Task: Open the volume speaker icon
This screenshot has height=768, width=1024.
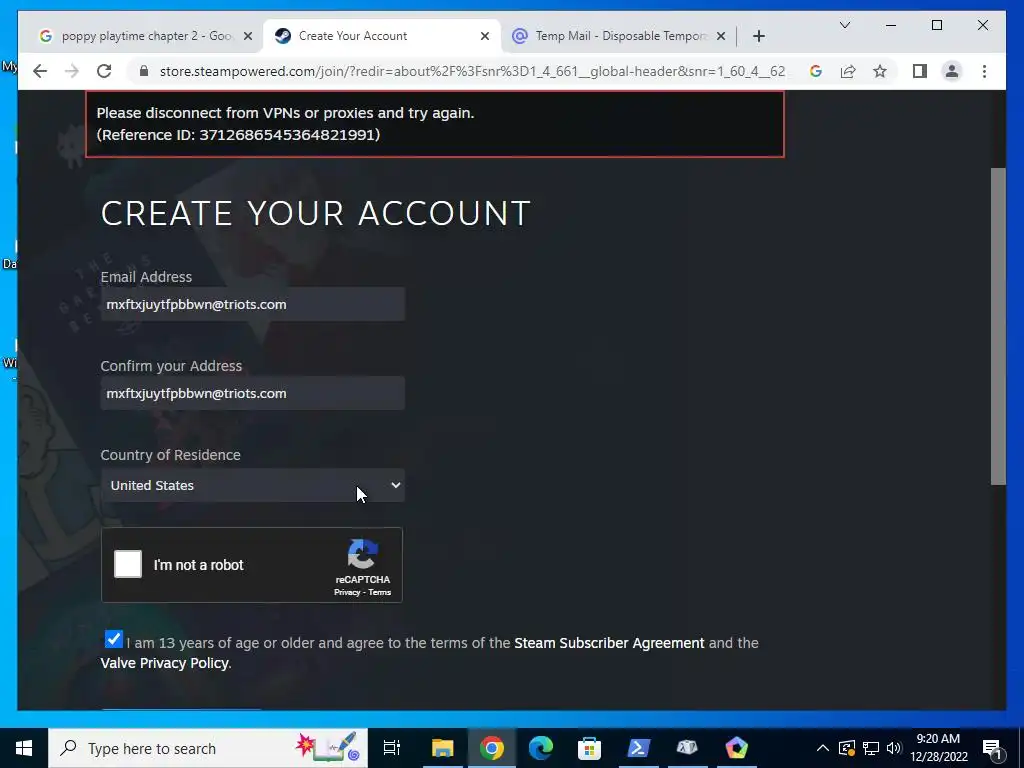Action: (894, 748)
